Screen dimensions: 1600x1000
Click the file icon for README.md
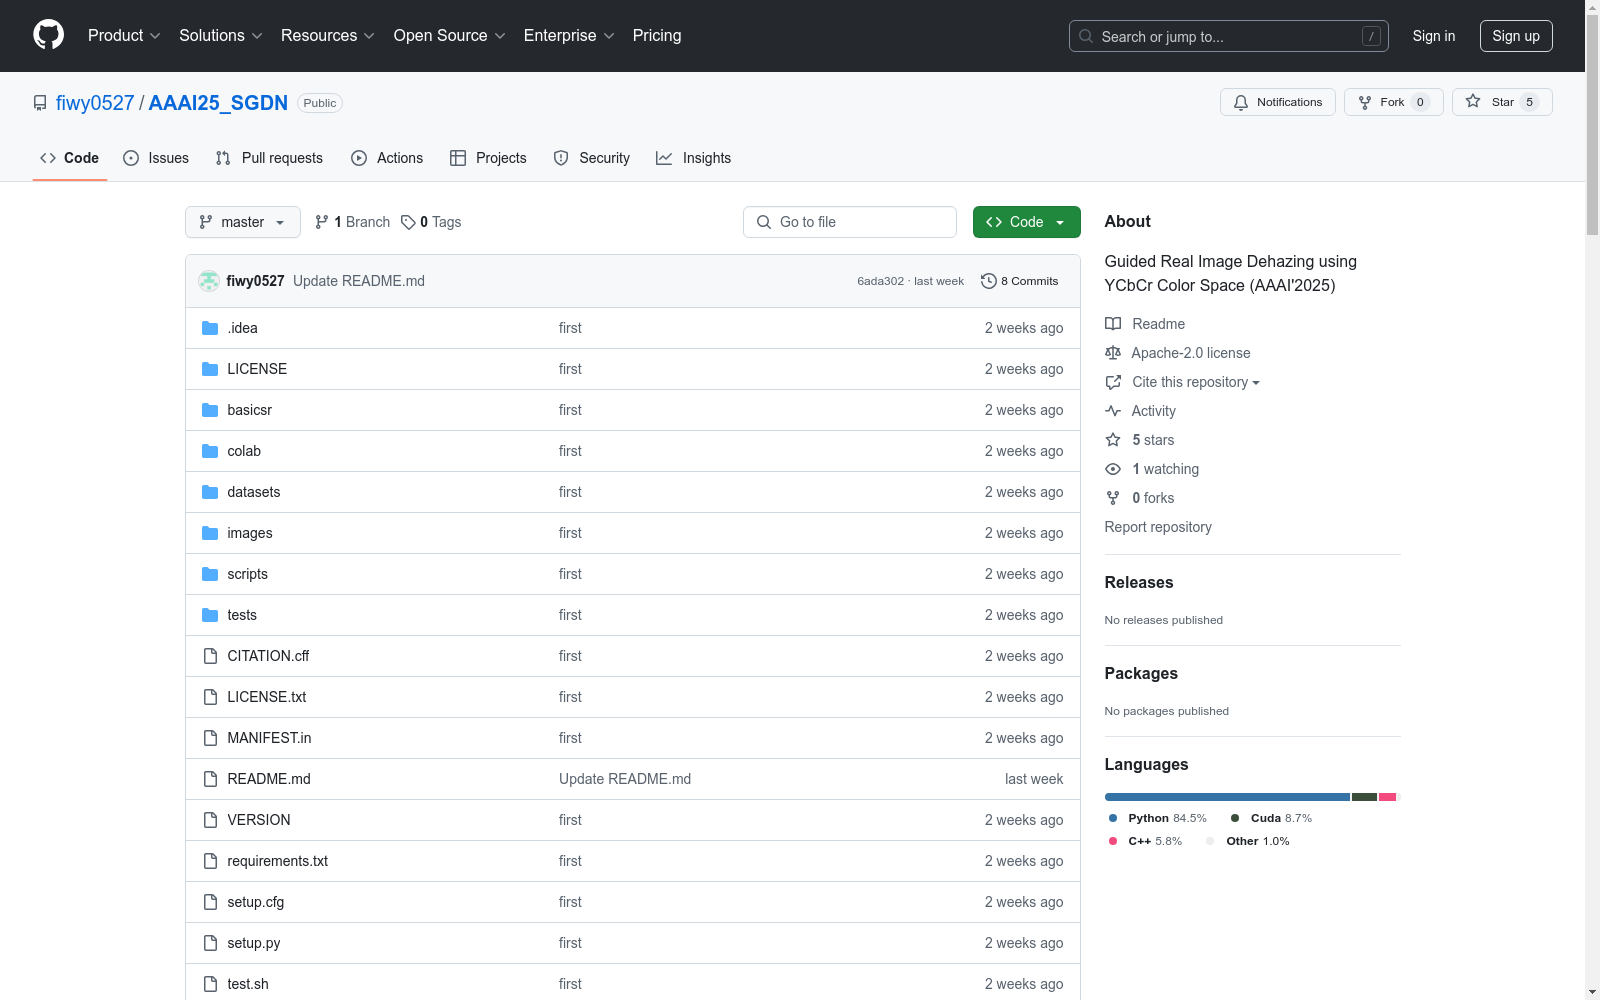point(210,779)
